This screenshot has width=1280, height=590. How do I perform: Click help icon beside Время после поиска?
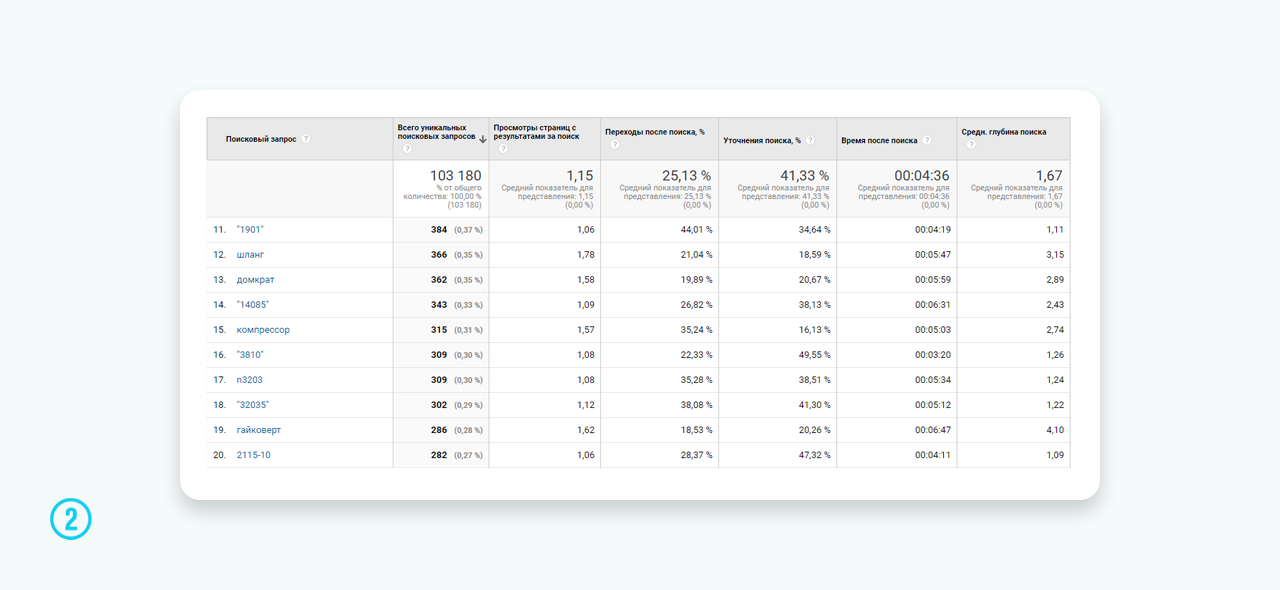coord(927,140)
